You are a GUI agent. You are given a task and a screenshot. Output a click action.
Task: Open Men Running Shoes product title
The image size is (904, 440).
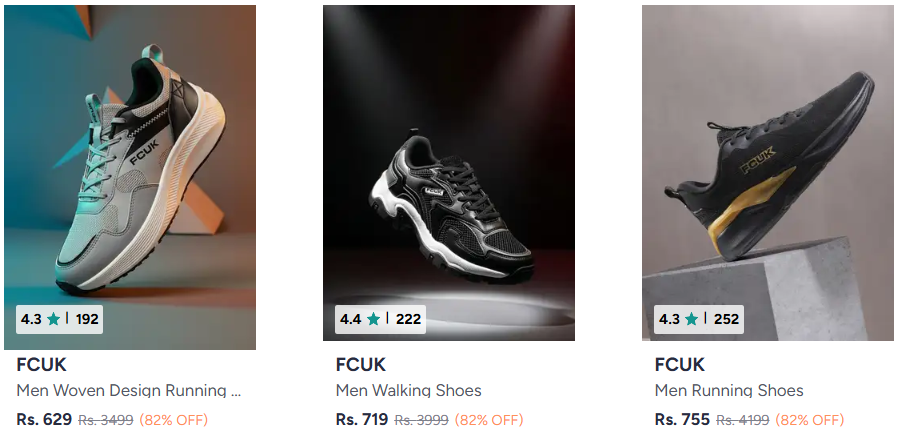729,390
